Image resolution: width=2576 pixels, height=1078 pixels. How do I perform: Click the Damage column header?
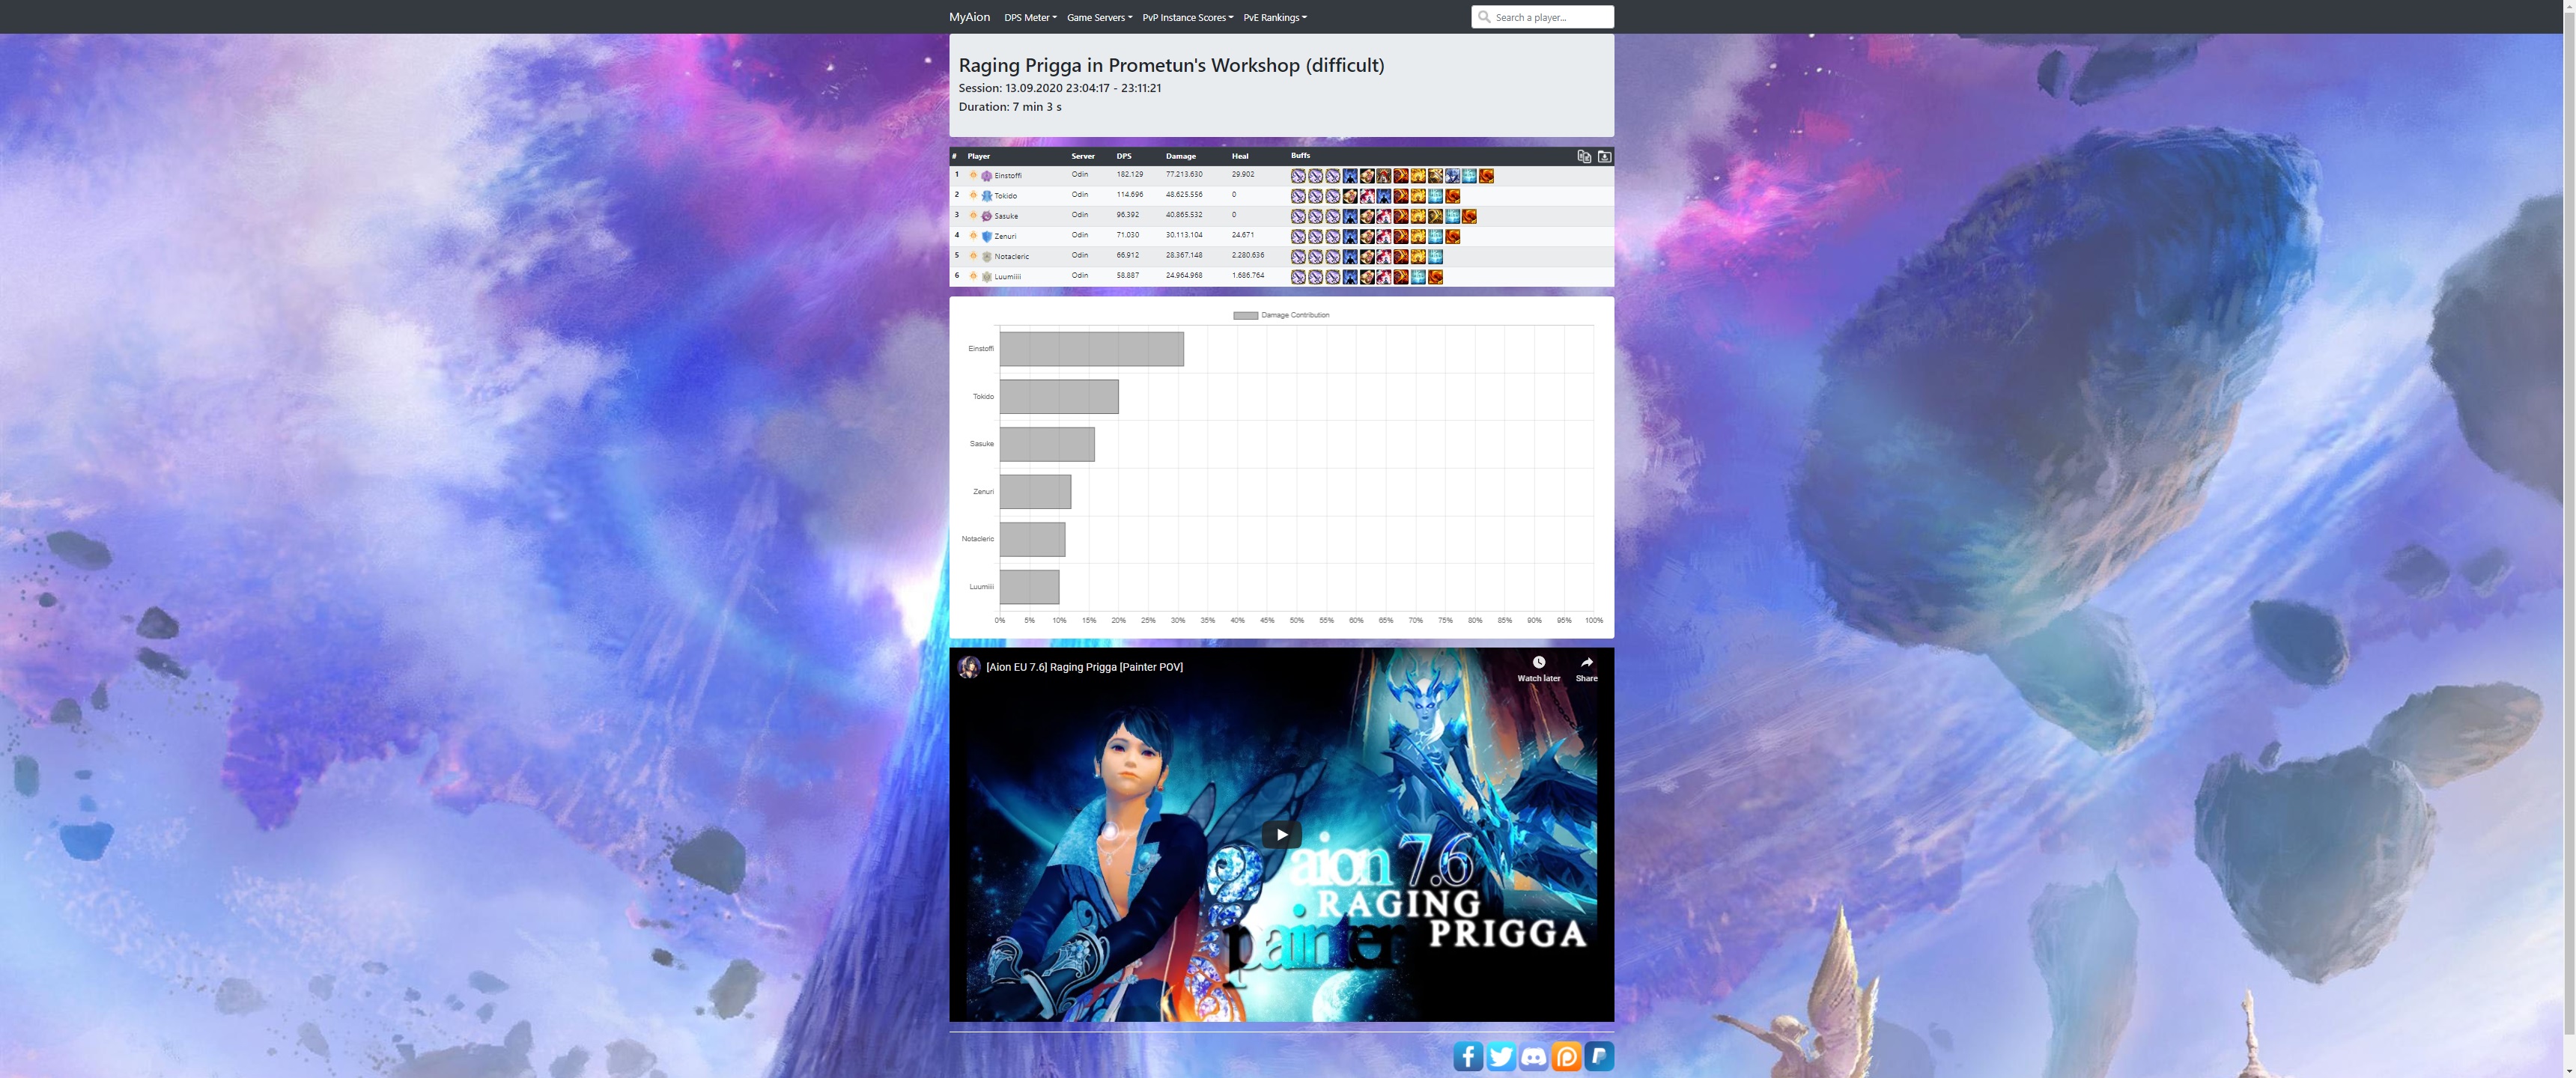pyautogui.click(x=1180, y=156)
